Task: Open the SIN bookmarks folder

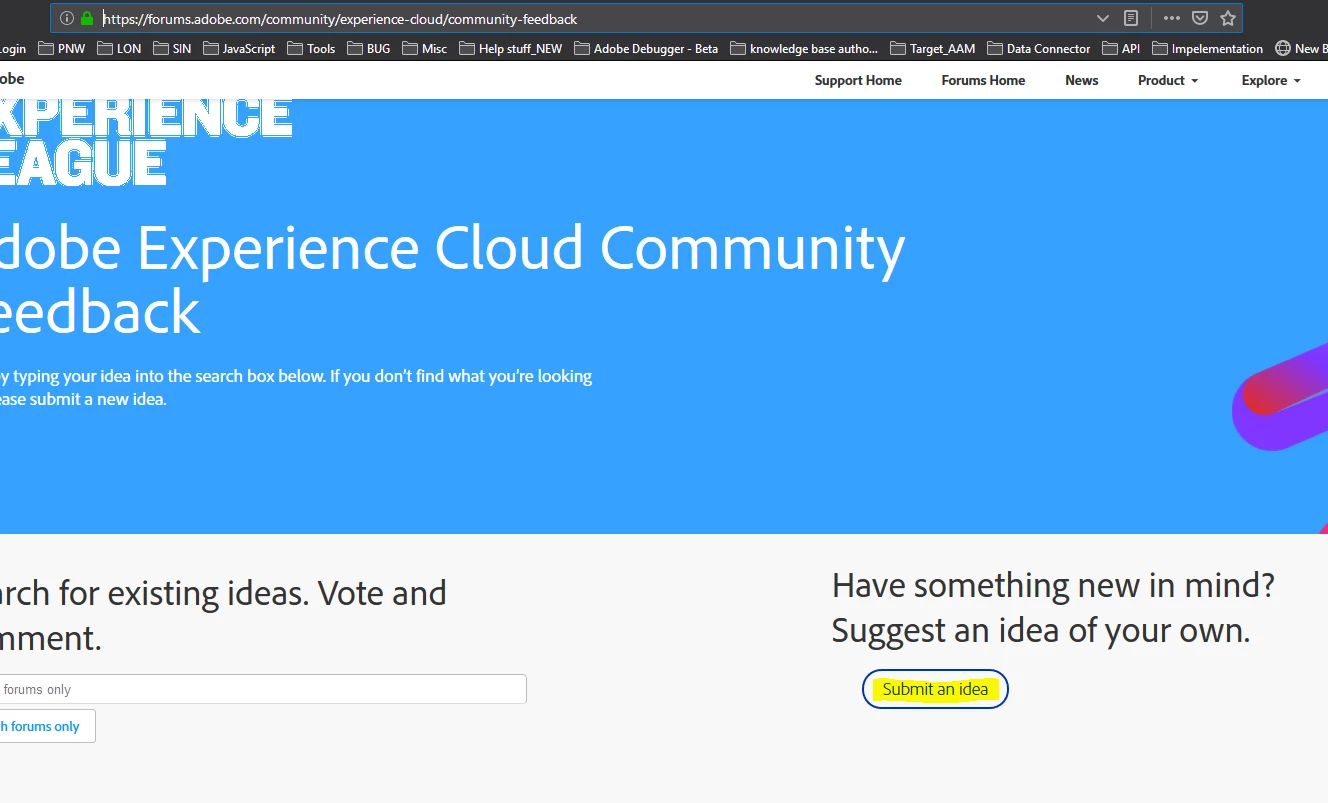Action: pos(173,48)
